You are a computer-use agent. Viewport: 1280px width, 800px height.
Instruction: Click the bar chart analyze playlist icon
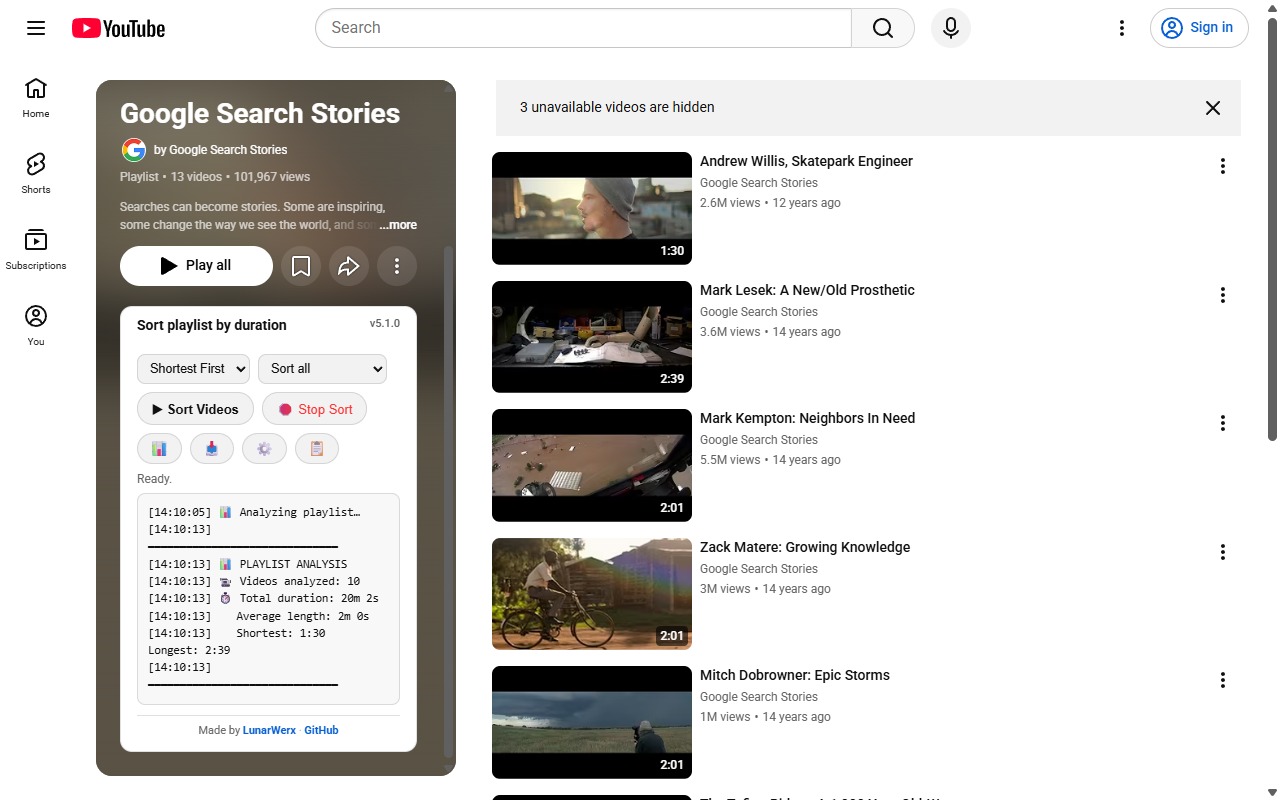click(x=159, y=449)
